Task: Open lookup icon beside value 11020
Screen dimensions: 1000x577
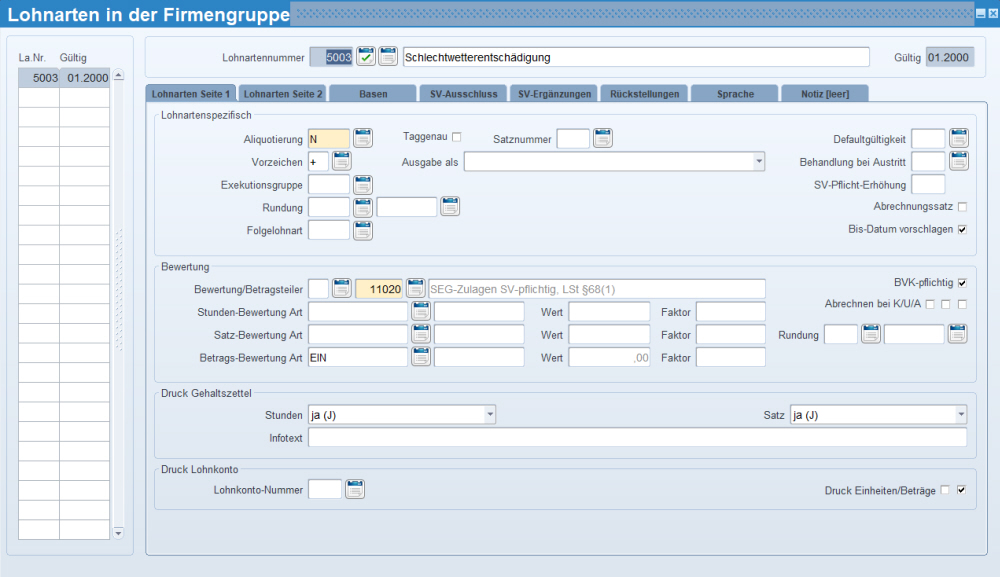Action: pyautogui.click(x=416, y=288)
